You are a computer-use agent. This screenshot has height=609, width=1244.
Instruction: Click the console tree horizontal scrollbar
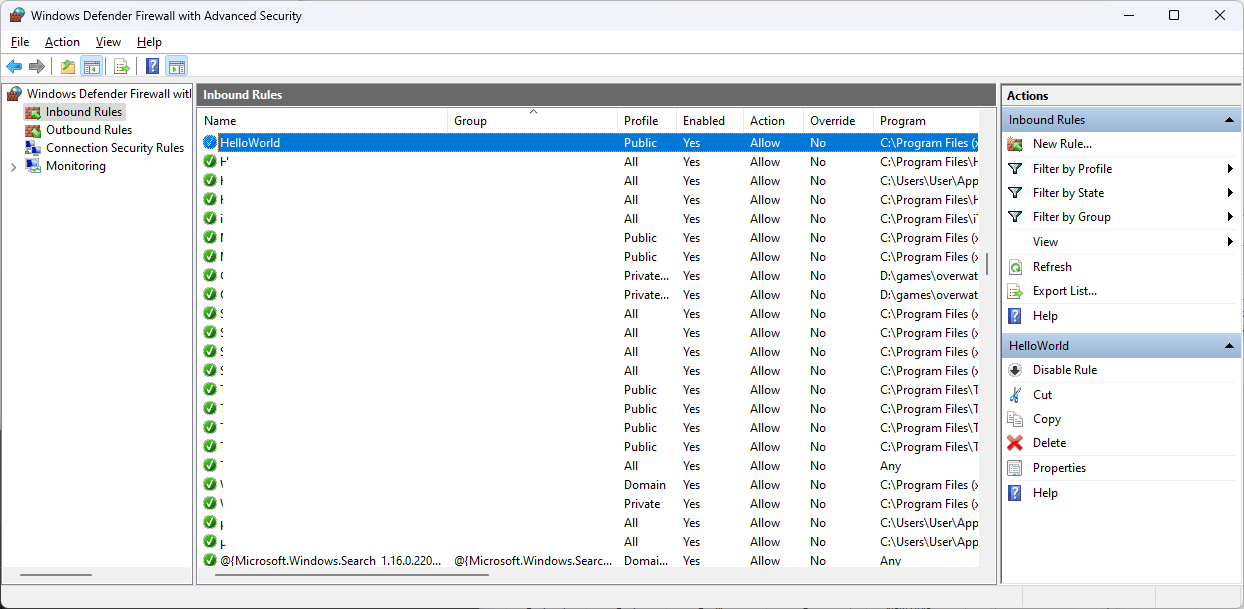(x=55, y=575)
